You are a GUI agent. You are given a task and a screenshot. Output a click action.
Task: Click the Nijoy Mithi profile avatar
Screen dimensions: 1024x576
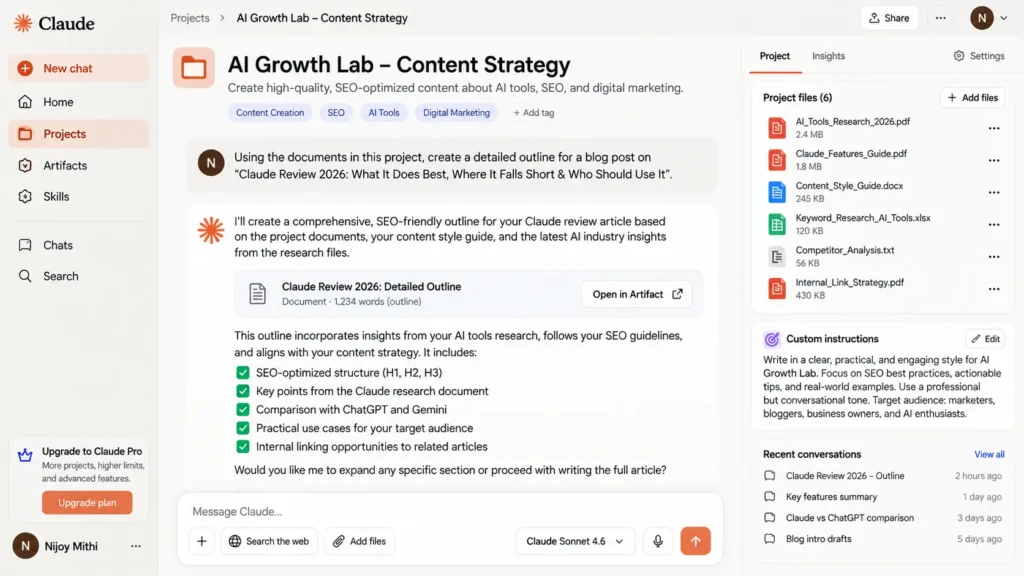click(25, 546)
